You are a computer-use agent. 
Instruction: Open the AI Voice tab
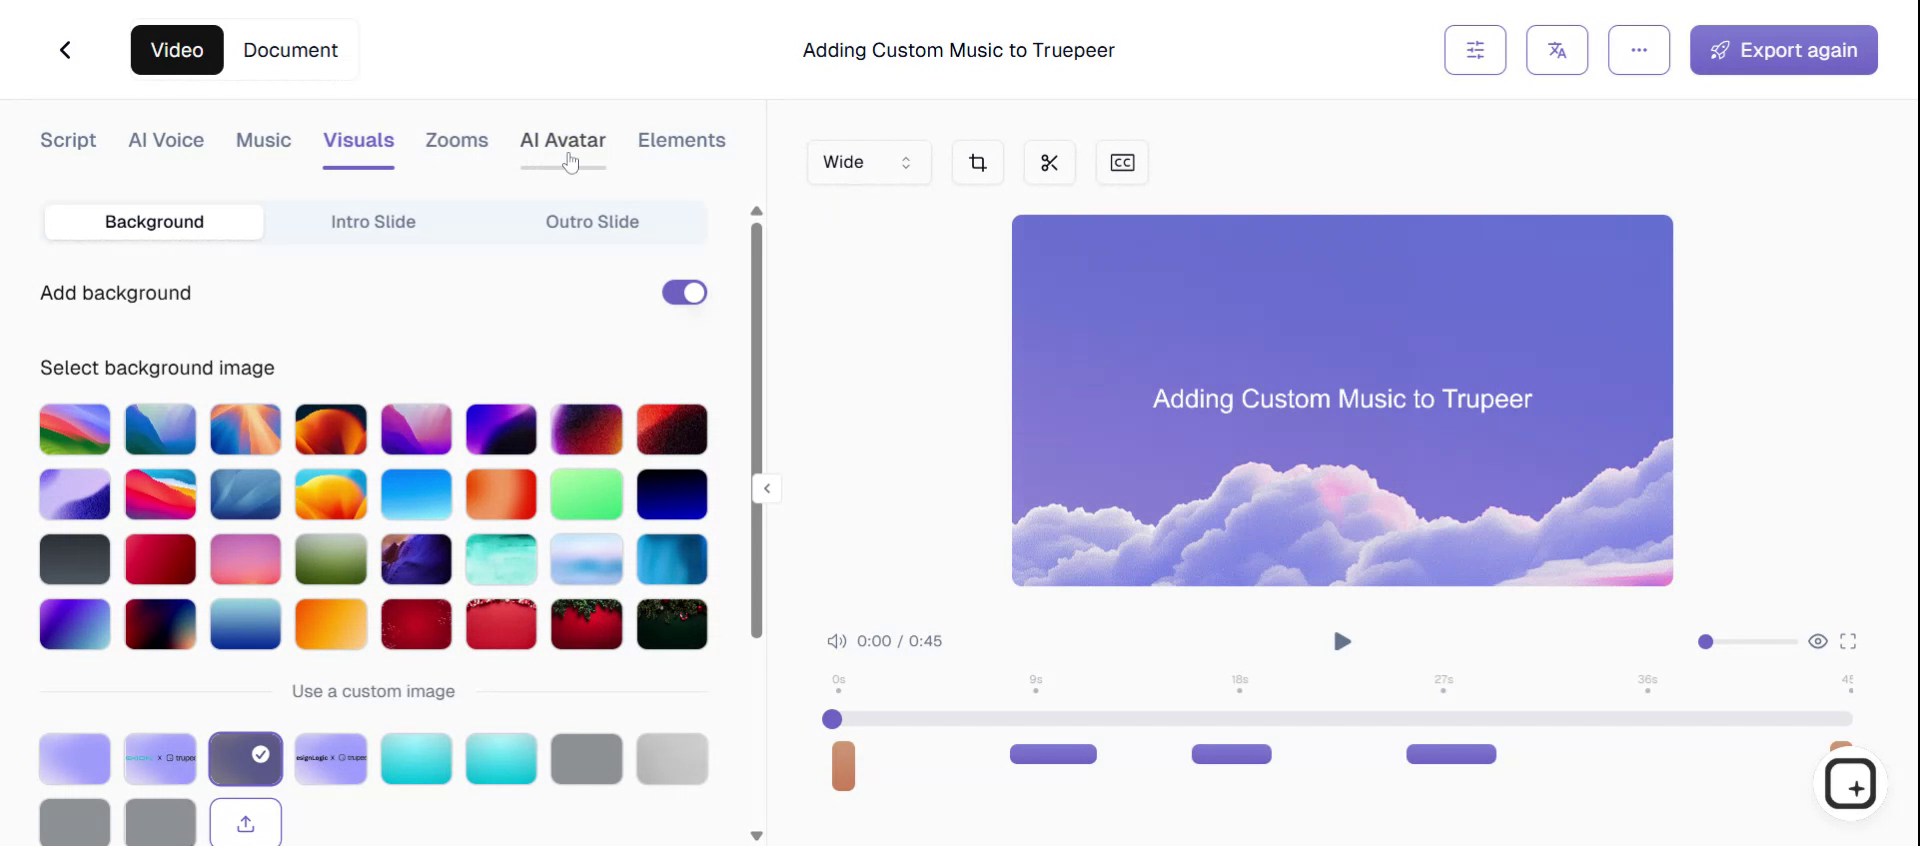click(x=166, y=140)
